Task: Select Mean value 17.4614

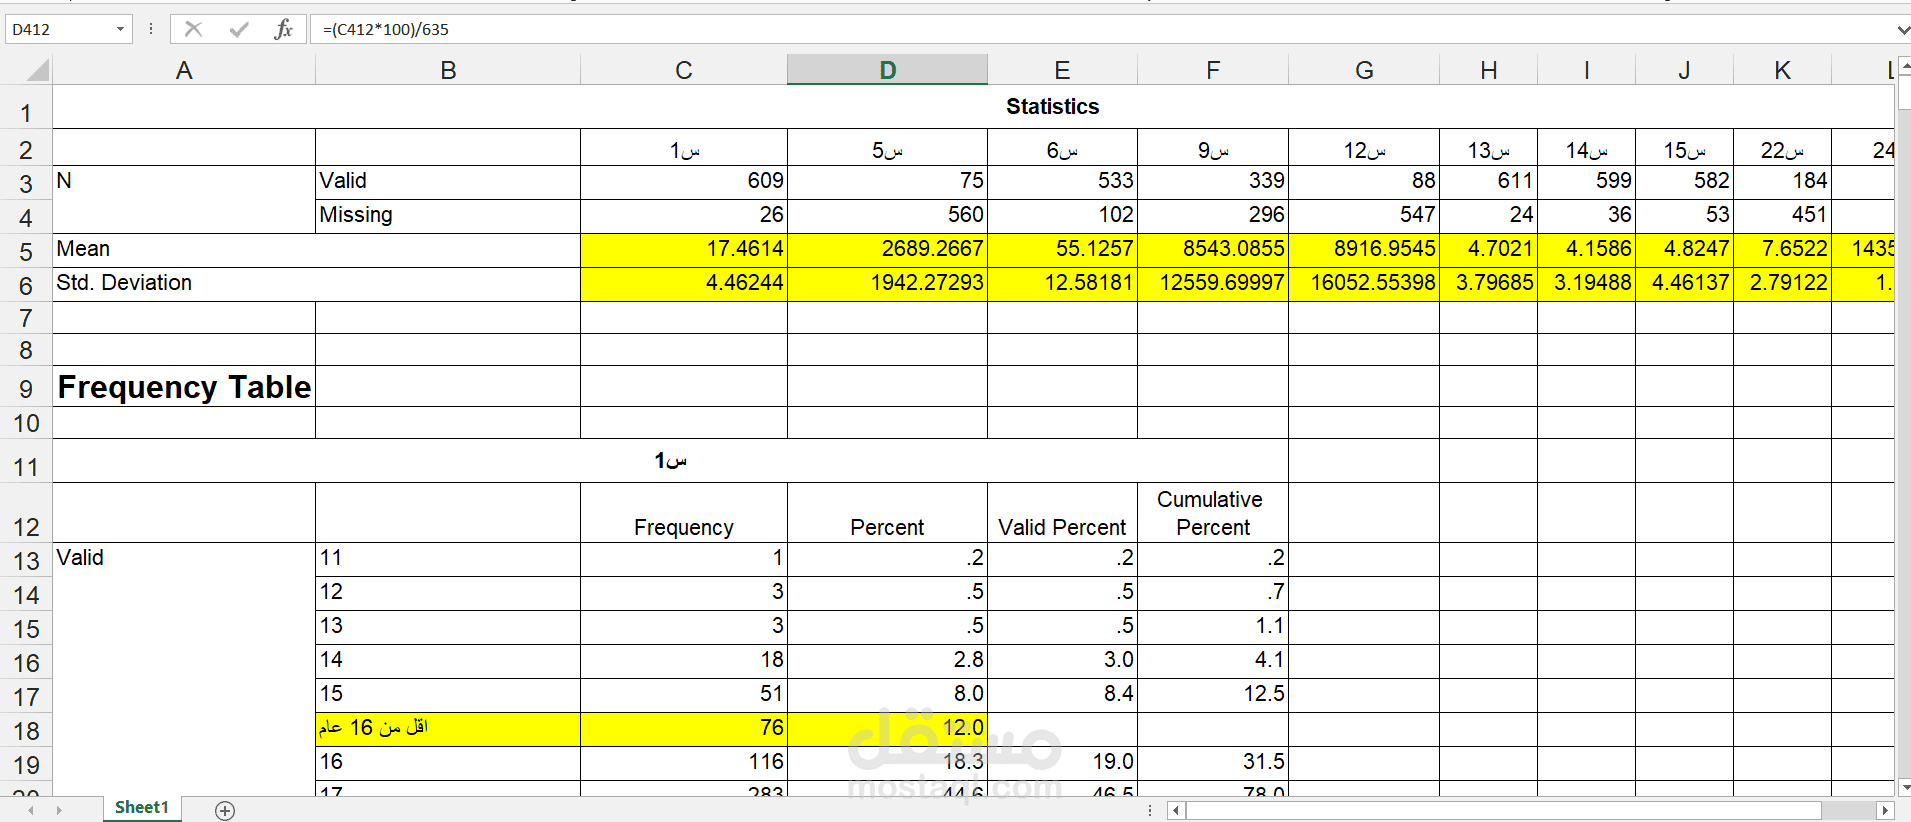Action: pos(684,250)
